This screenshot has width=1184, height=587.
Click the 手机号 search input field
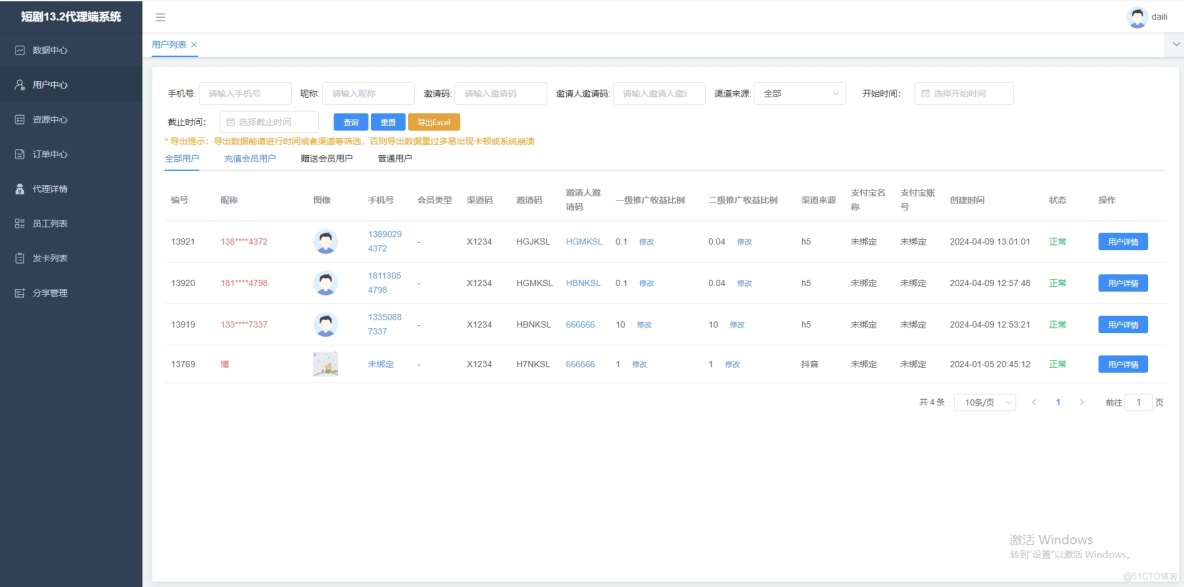coord(245,92)
